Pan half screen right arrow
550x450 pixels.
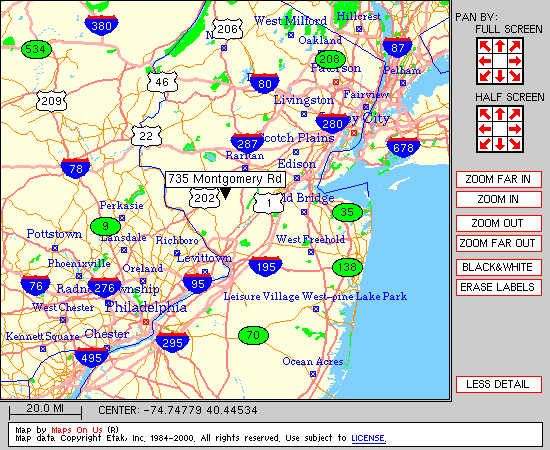point(515,129)
